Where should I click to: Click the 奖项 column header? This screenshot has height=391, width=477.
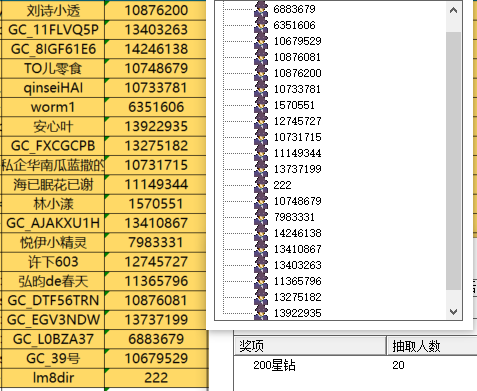[x=310, y=346]
